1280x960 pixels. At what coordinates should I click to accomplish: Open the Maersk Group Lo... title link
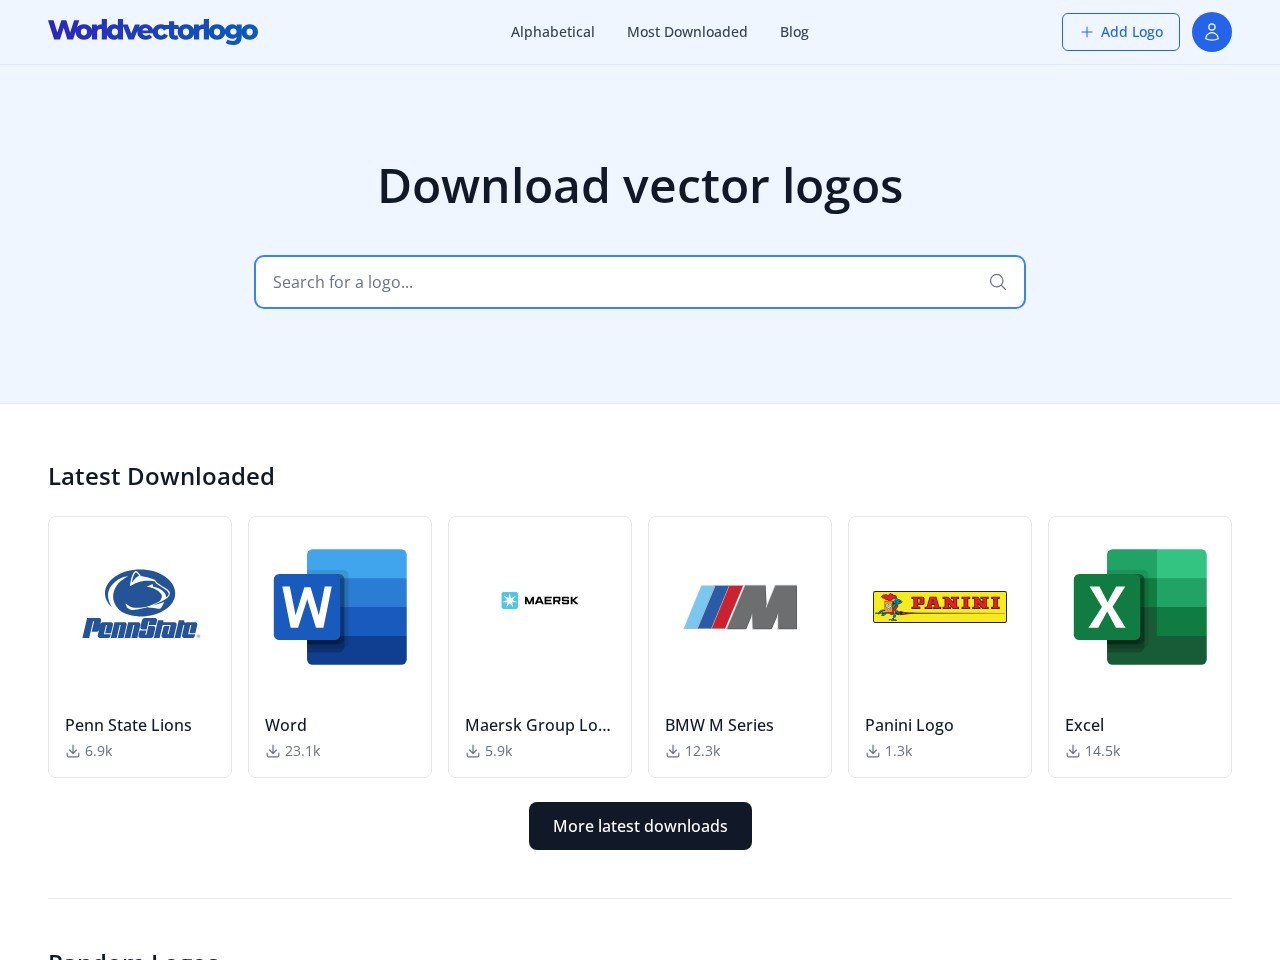pos(538,725)
